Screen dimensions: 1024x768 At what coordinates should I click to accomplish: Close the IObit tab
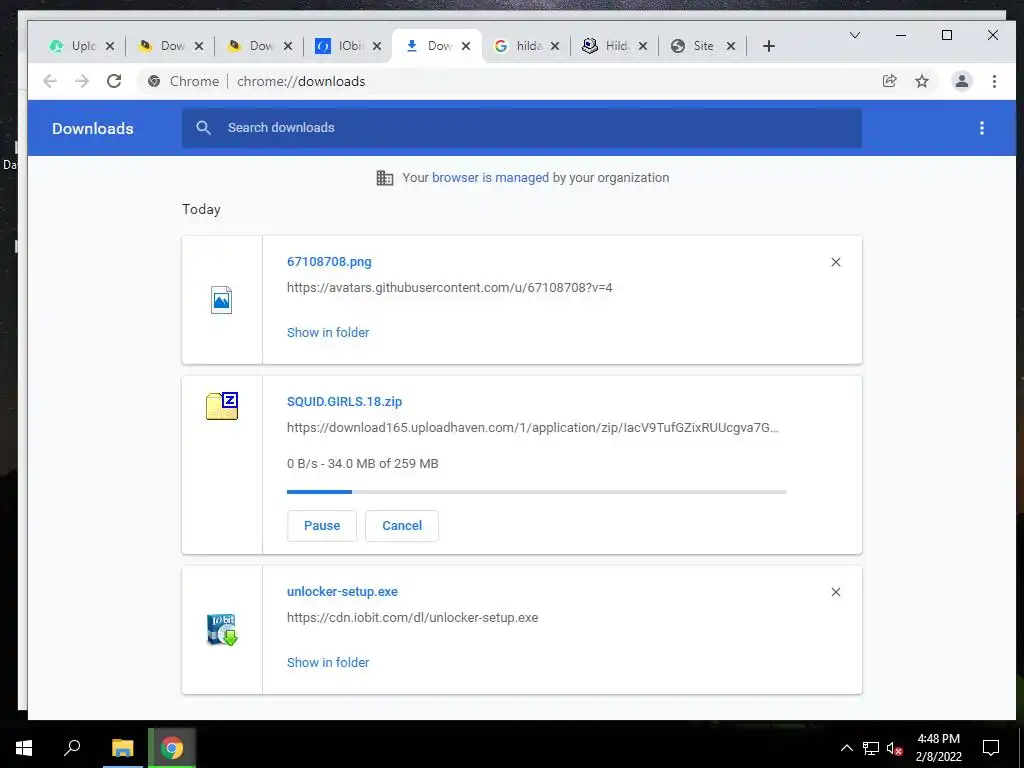coord(377,46)
